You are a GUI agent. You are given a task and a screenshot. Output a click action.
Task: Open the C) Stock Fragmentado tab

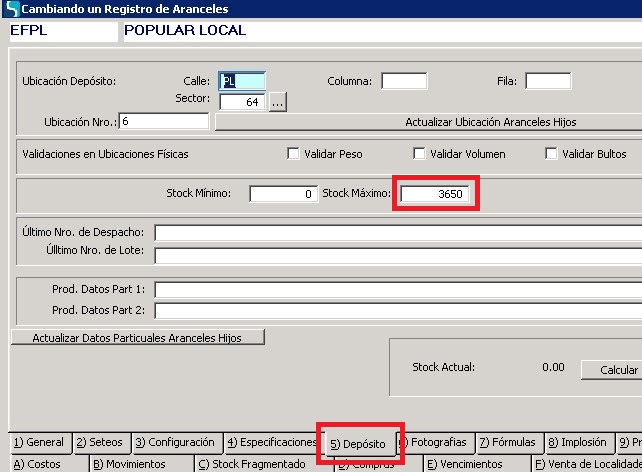point(251,464)
